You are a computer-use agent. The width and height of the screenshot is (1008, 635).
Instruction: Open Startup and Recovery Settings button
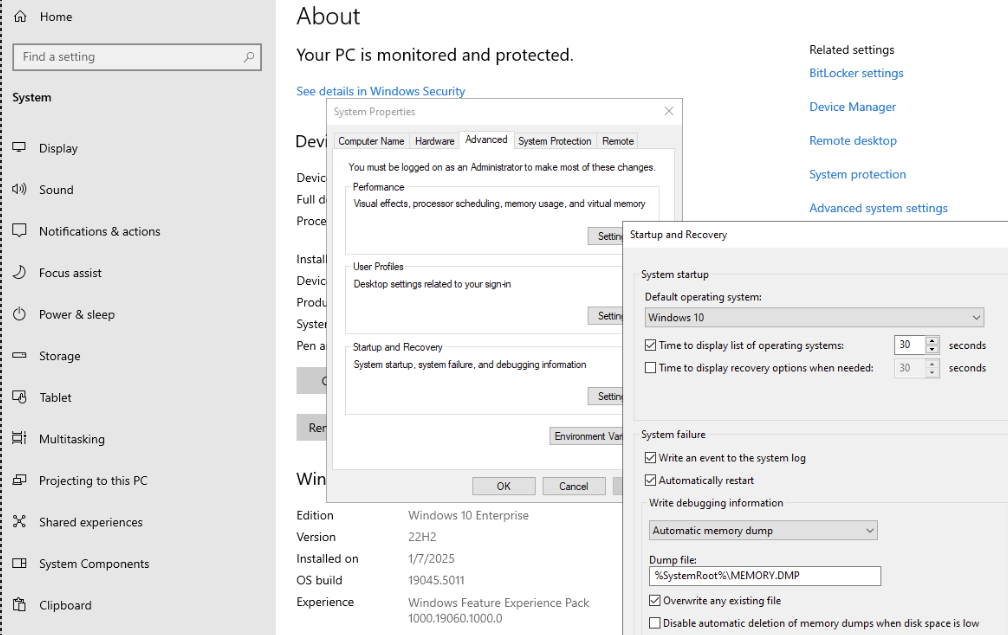coord(606,396)
